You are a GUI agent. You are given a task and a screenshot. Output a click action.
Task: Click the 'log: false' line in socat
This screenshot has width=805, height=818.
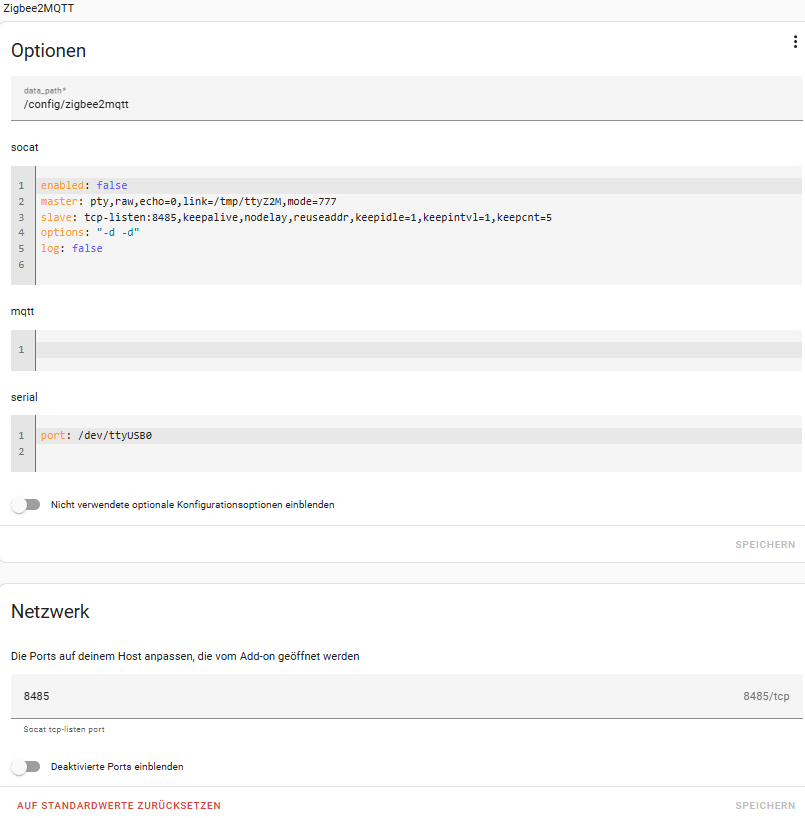point(72,248)
